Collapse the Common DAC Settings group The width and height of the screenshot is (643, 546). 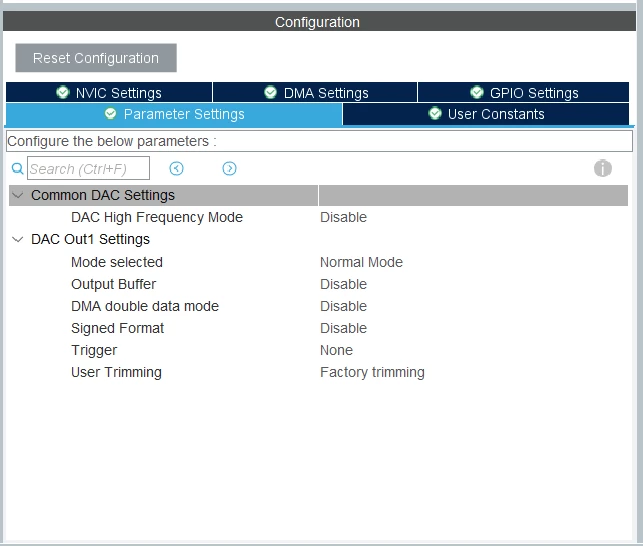pos(18,195)
